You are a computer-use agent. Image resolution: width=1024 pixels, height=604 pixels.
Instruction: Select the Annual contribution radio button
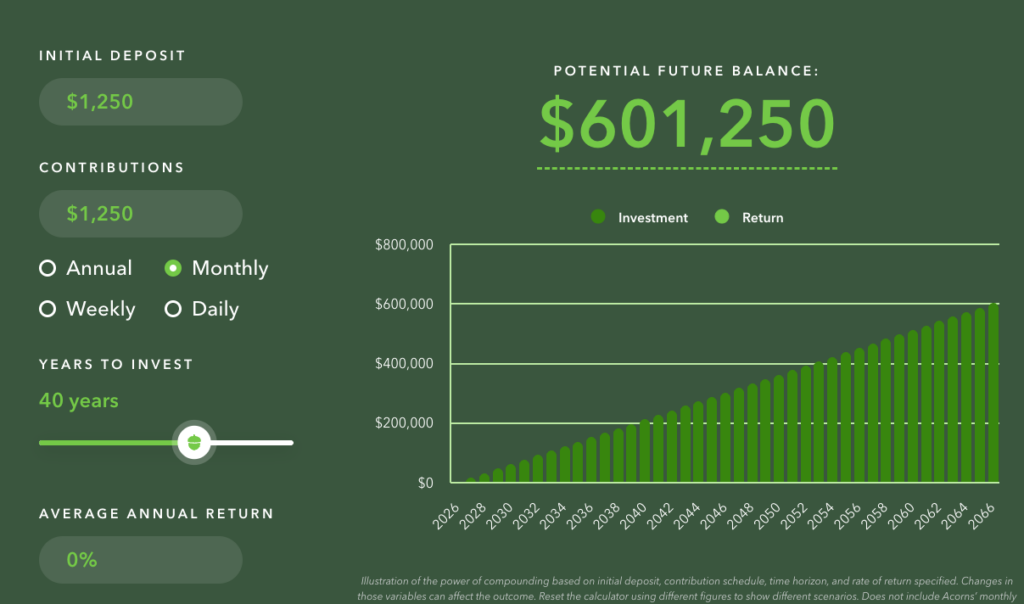pos(47,269)
